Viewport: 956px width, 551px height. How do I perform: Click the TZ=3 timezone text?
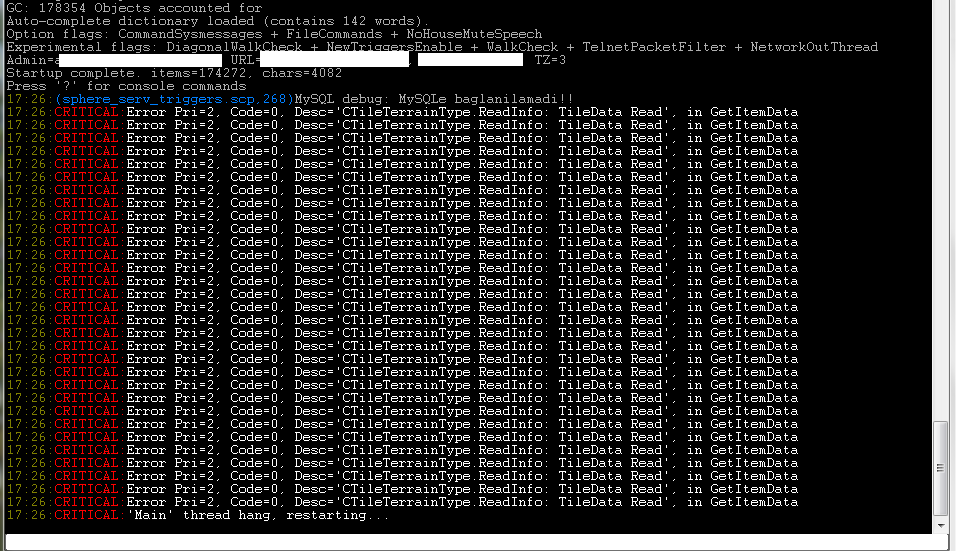click(550, 60)
